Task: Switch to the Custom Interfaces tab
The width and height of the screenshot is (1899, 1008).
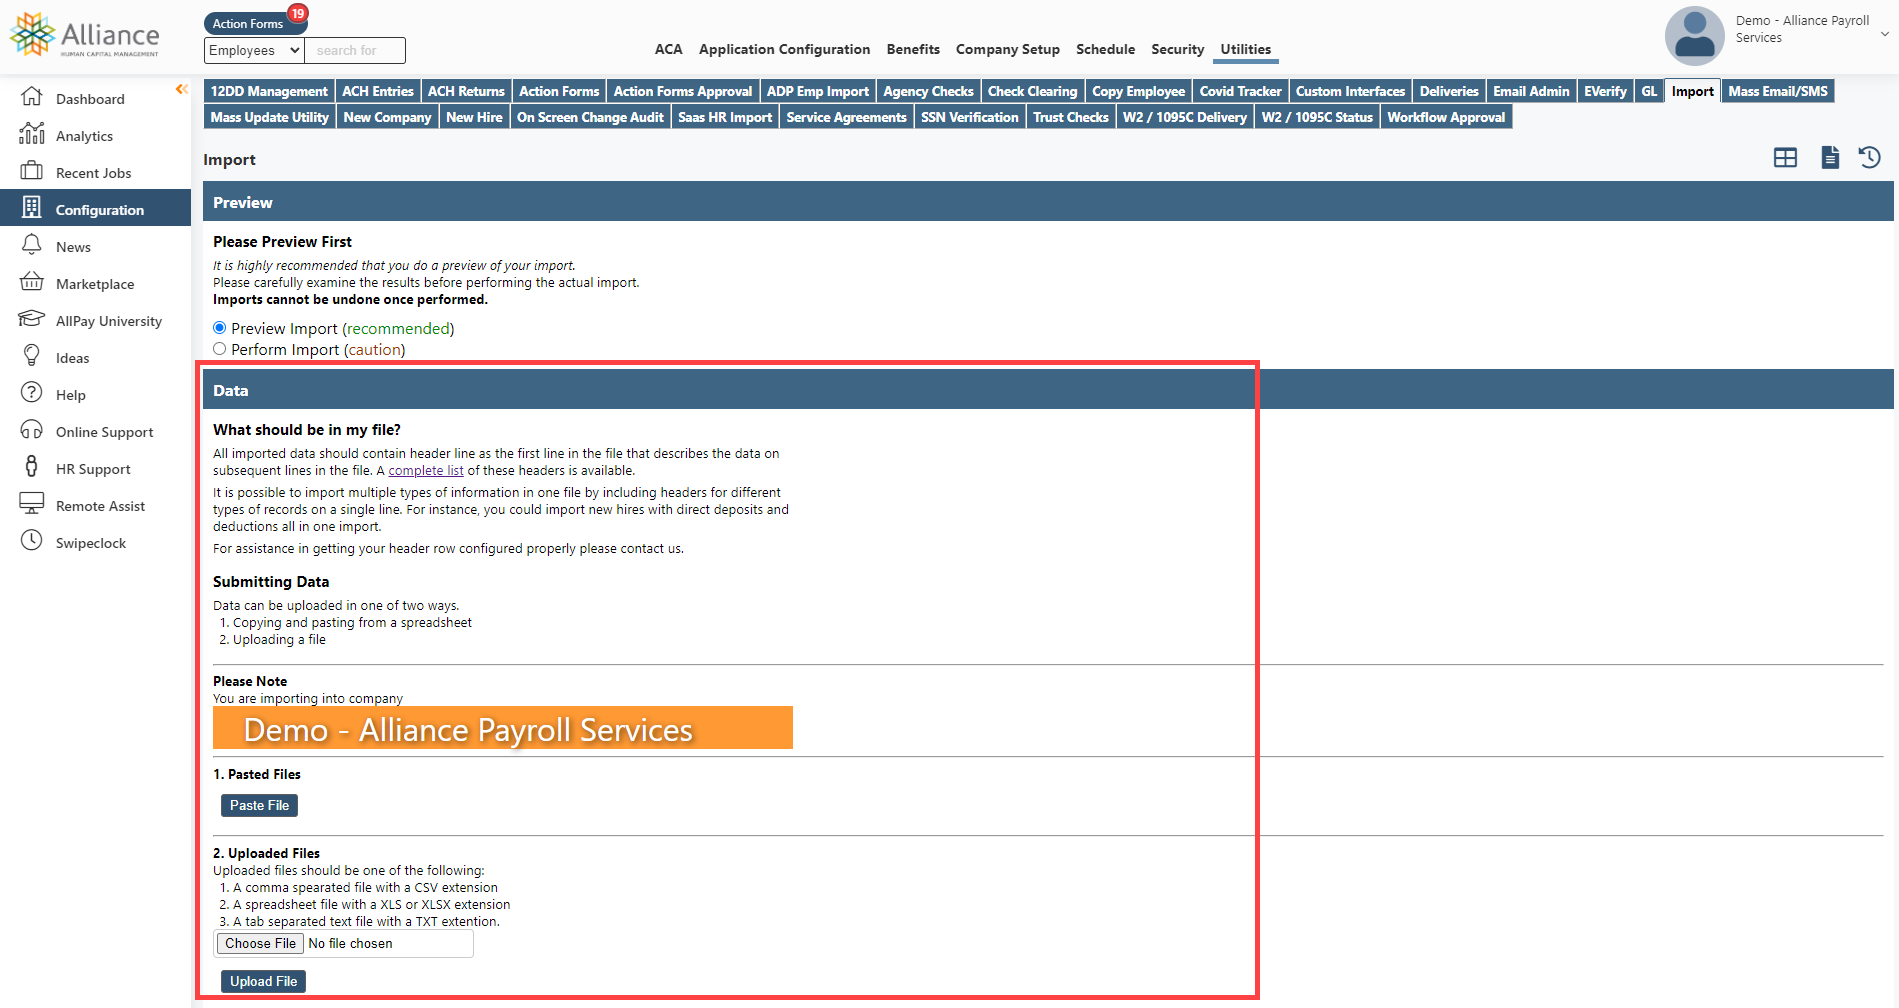Action: click(1351, 91)
